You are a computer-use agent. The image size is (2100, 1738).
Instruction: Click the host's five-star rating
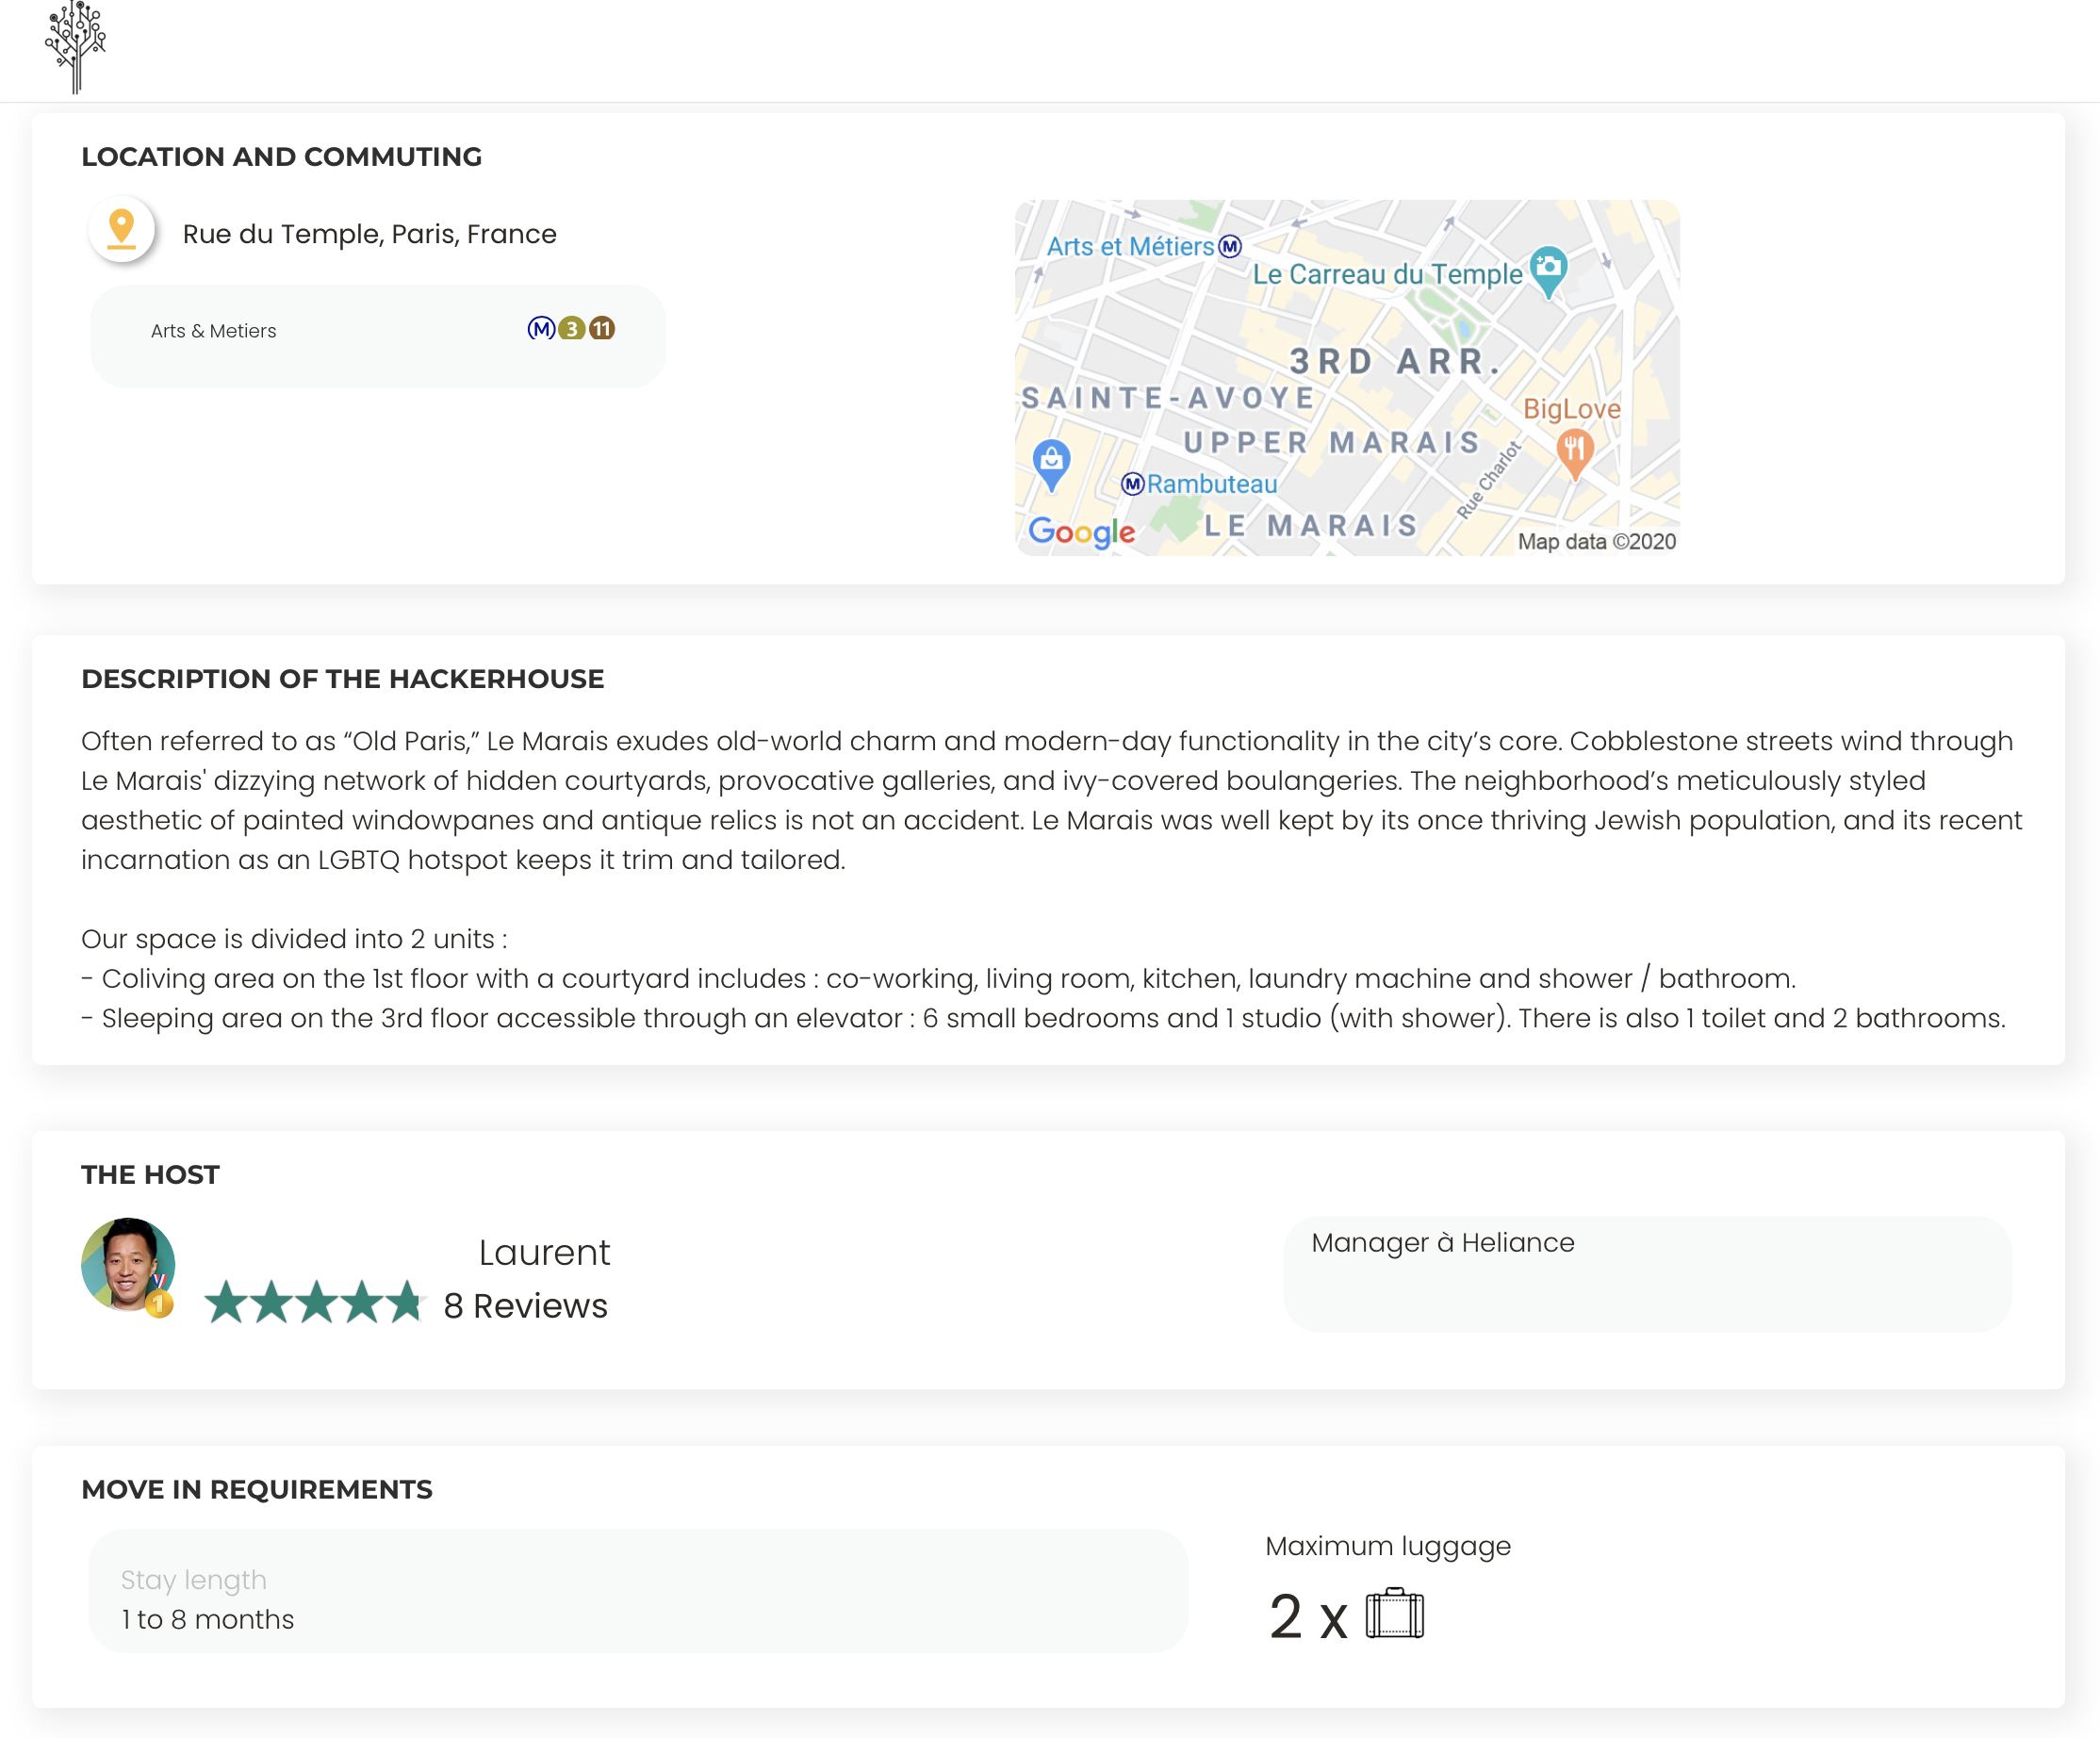315,1303
